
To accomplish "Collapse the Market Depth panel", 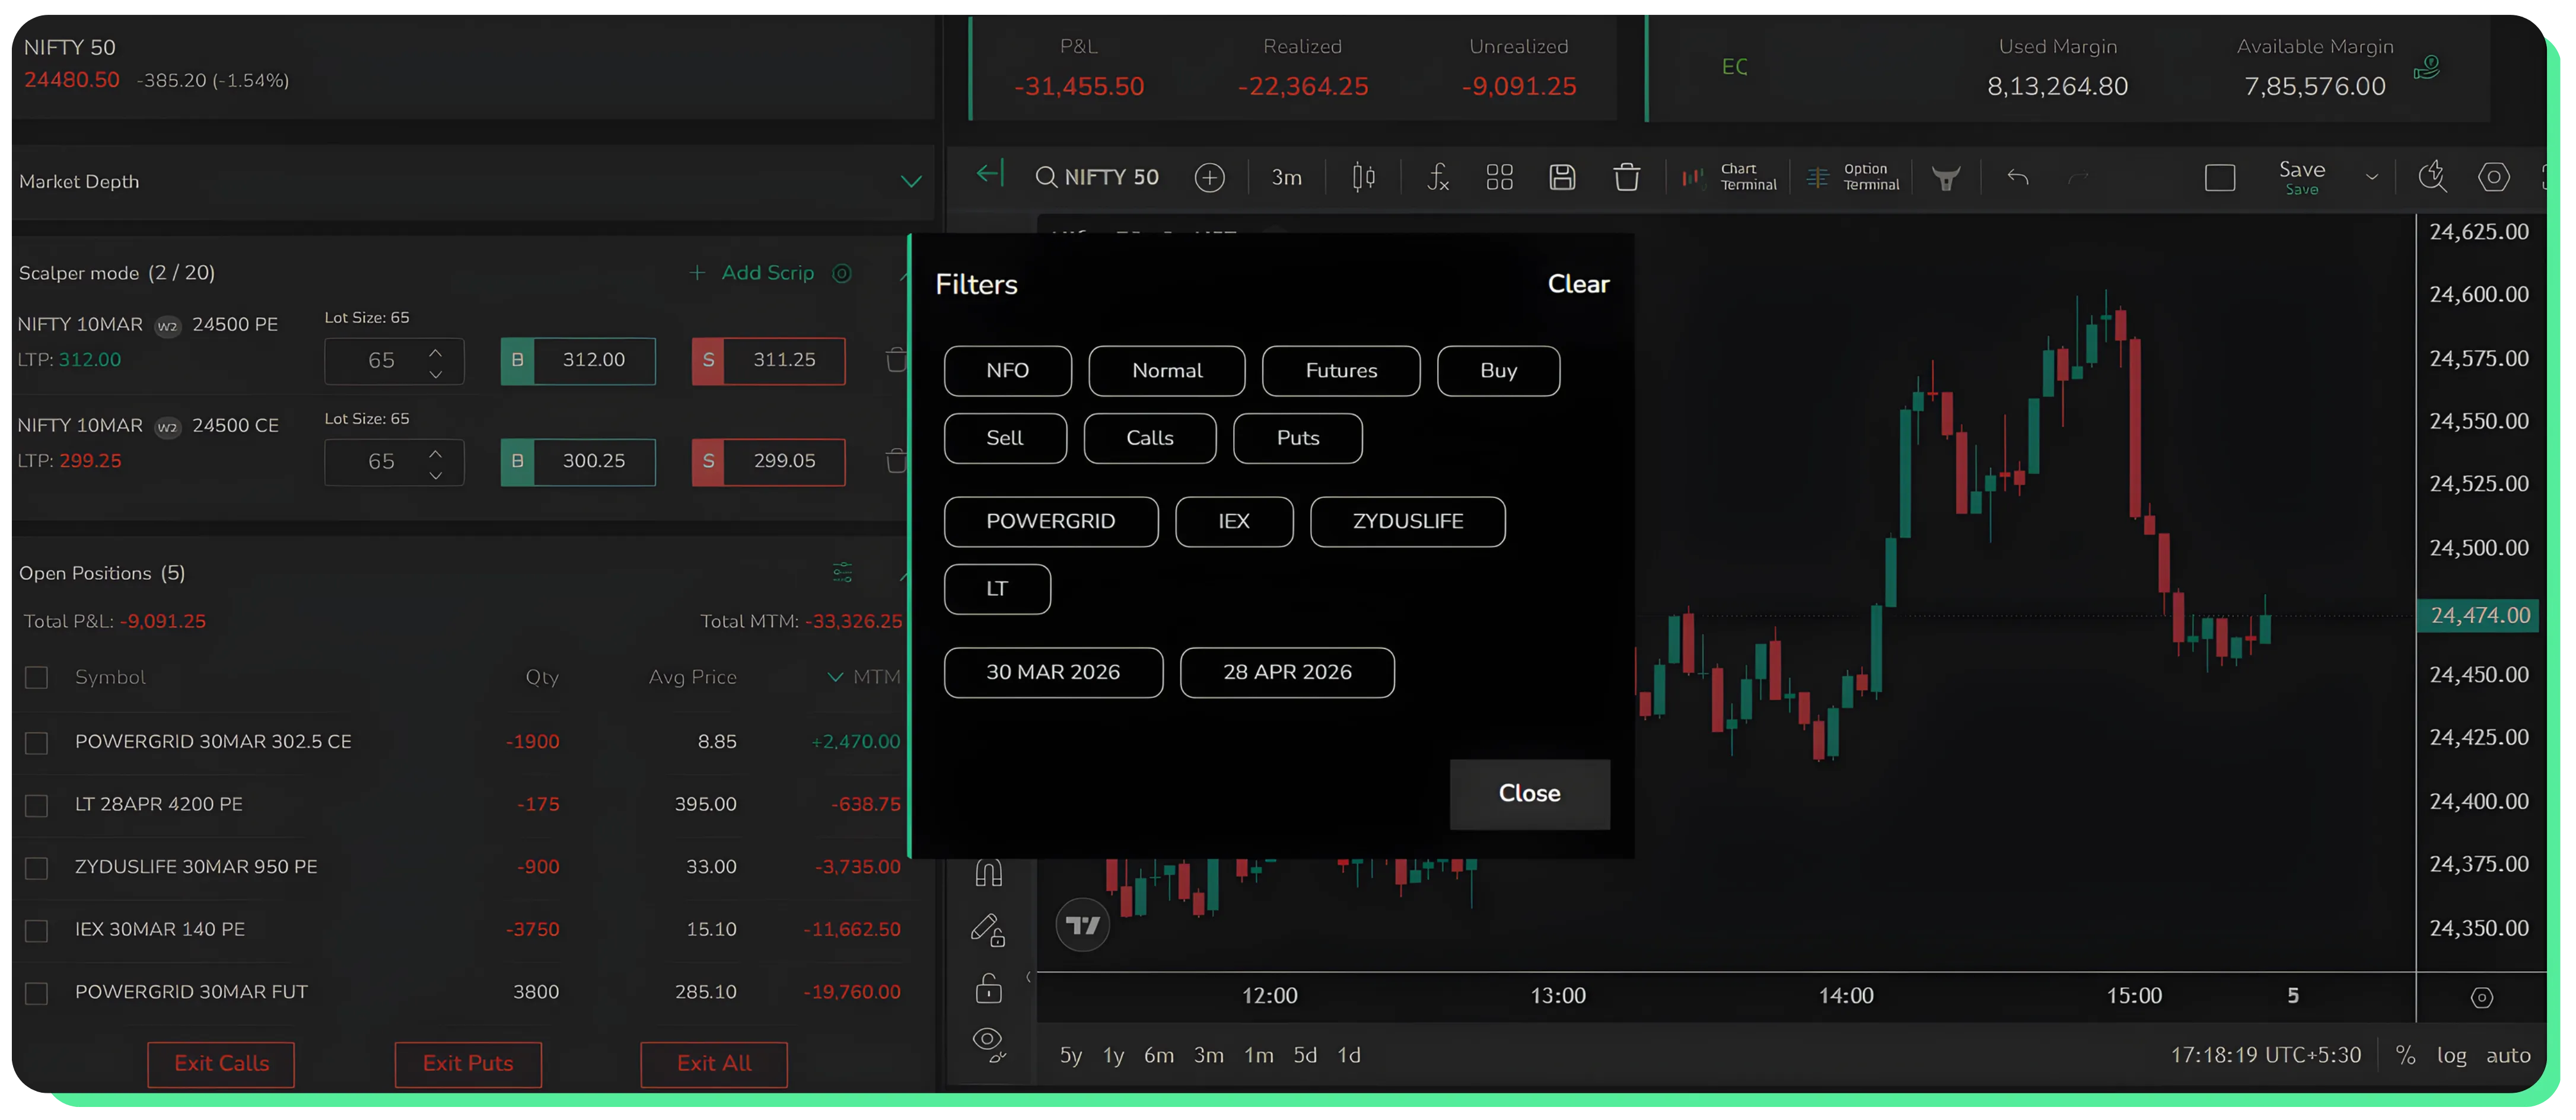I will 911,182.
